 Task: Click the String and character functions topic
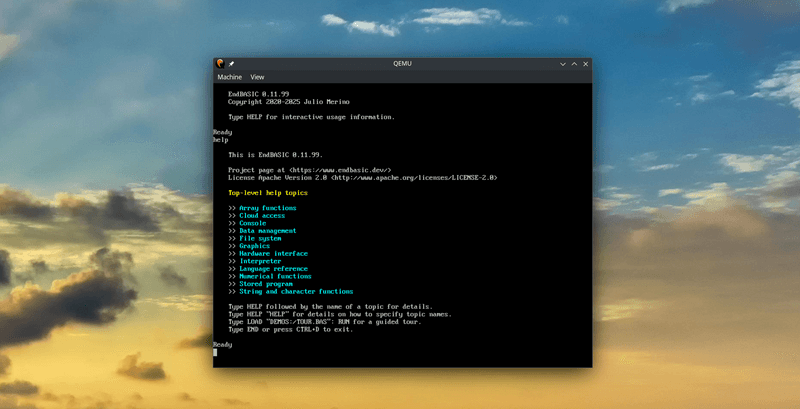tap(296, 292)
